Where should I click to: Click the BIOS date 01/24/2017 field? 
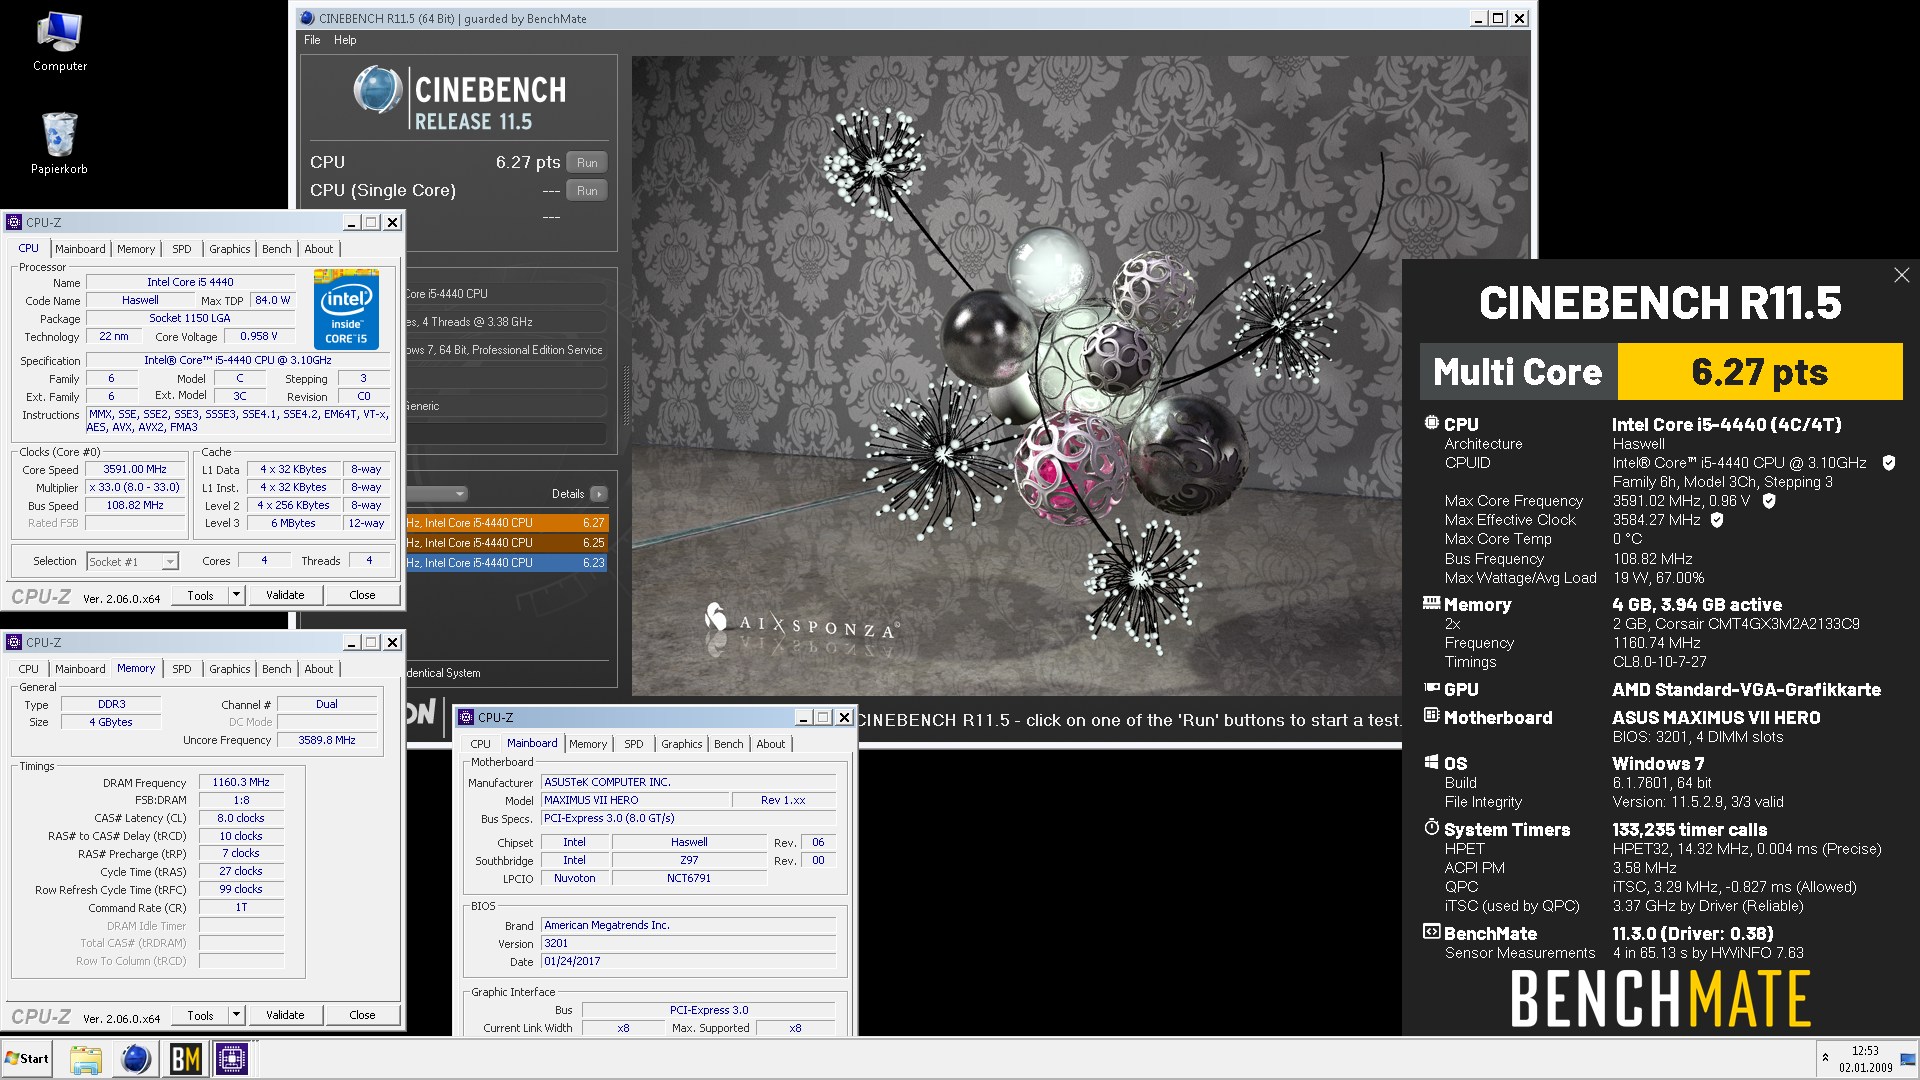688,962
